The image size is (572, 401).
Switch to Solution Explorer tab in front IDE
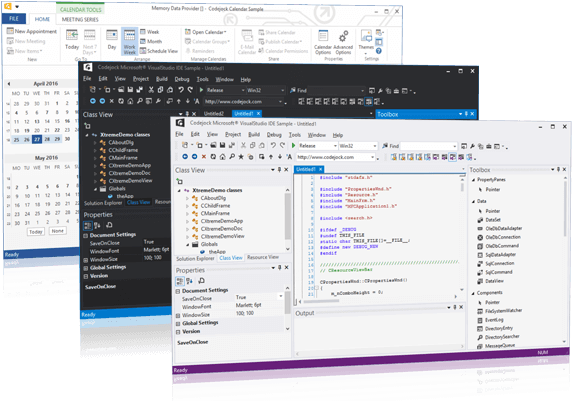point(195,258)
